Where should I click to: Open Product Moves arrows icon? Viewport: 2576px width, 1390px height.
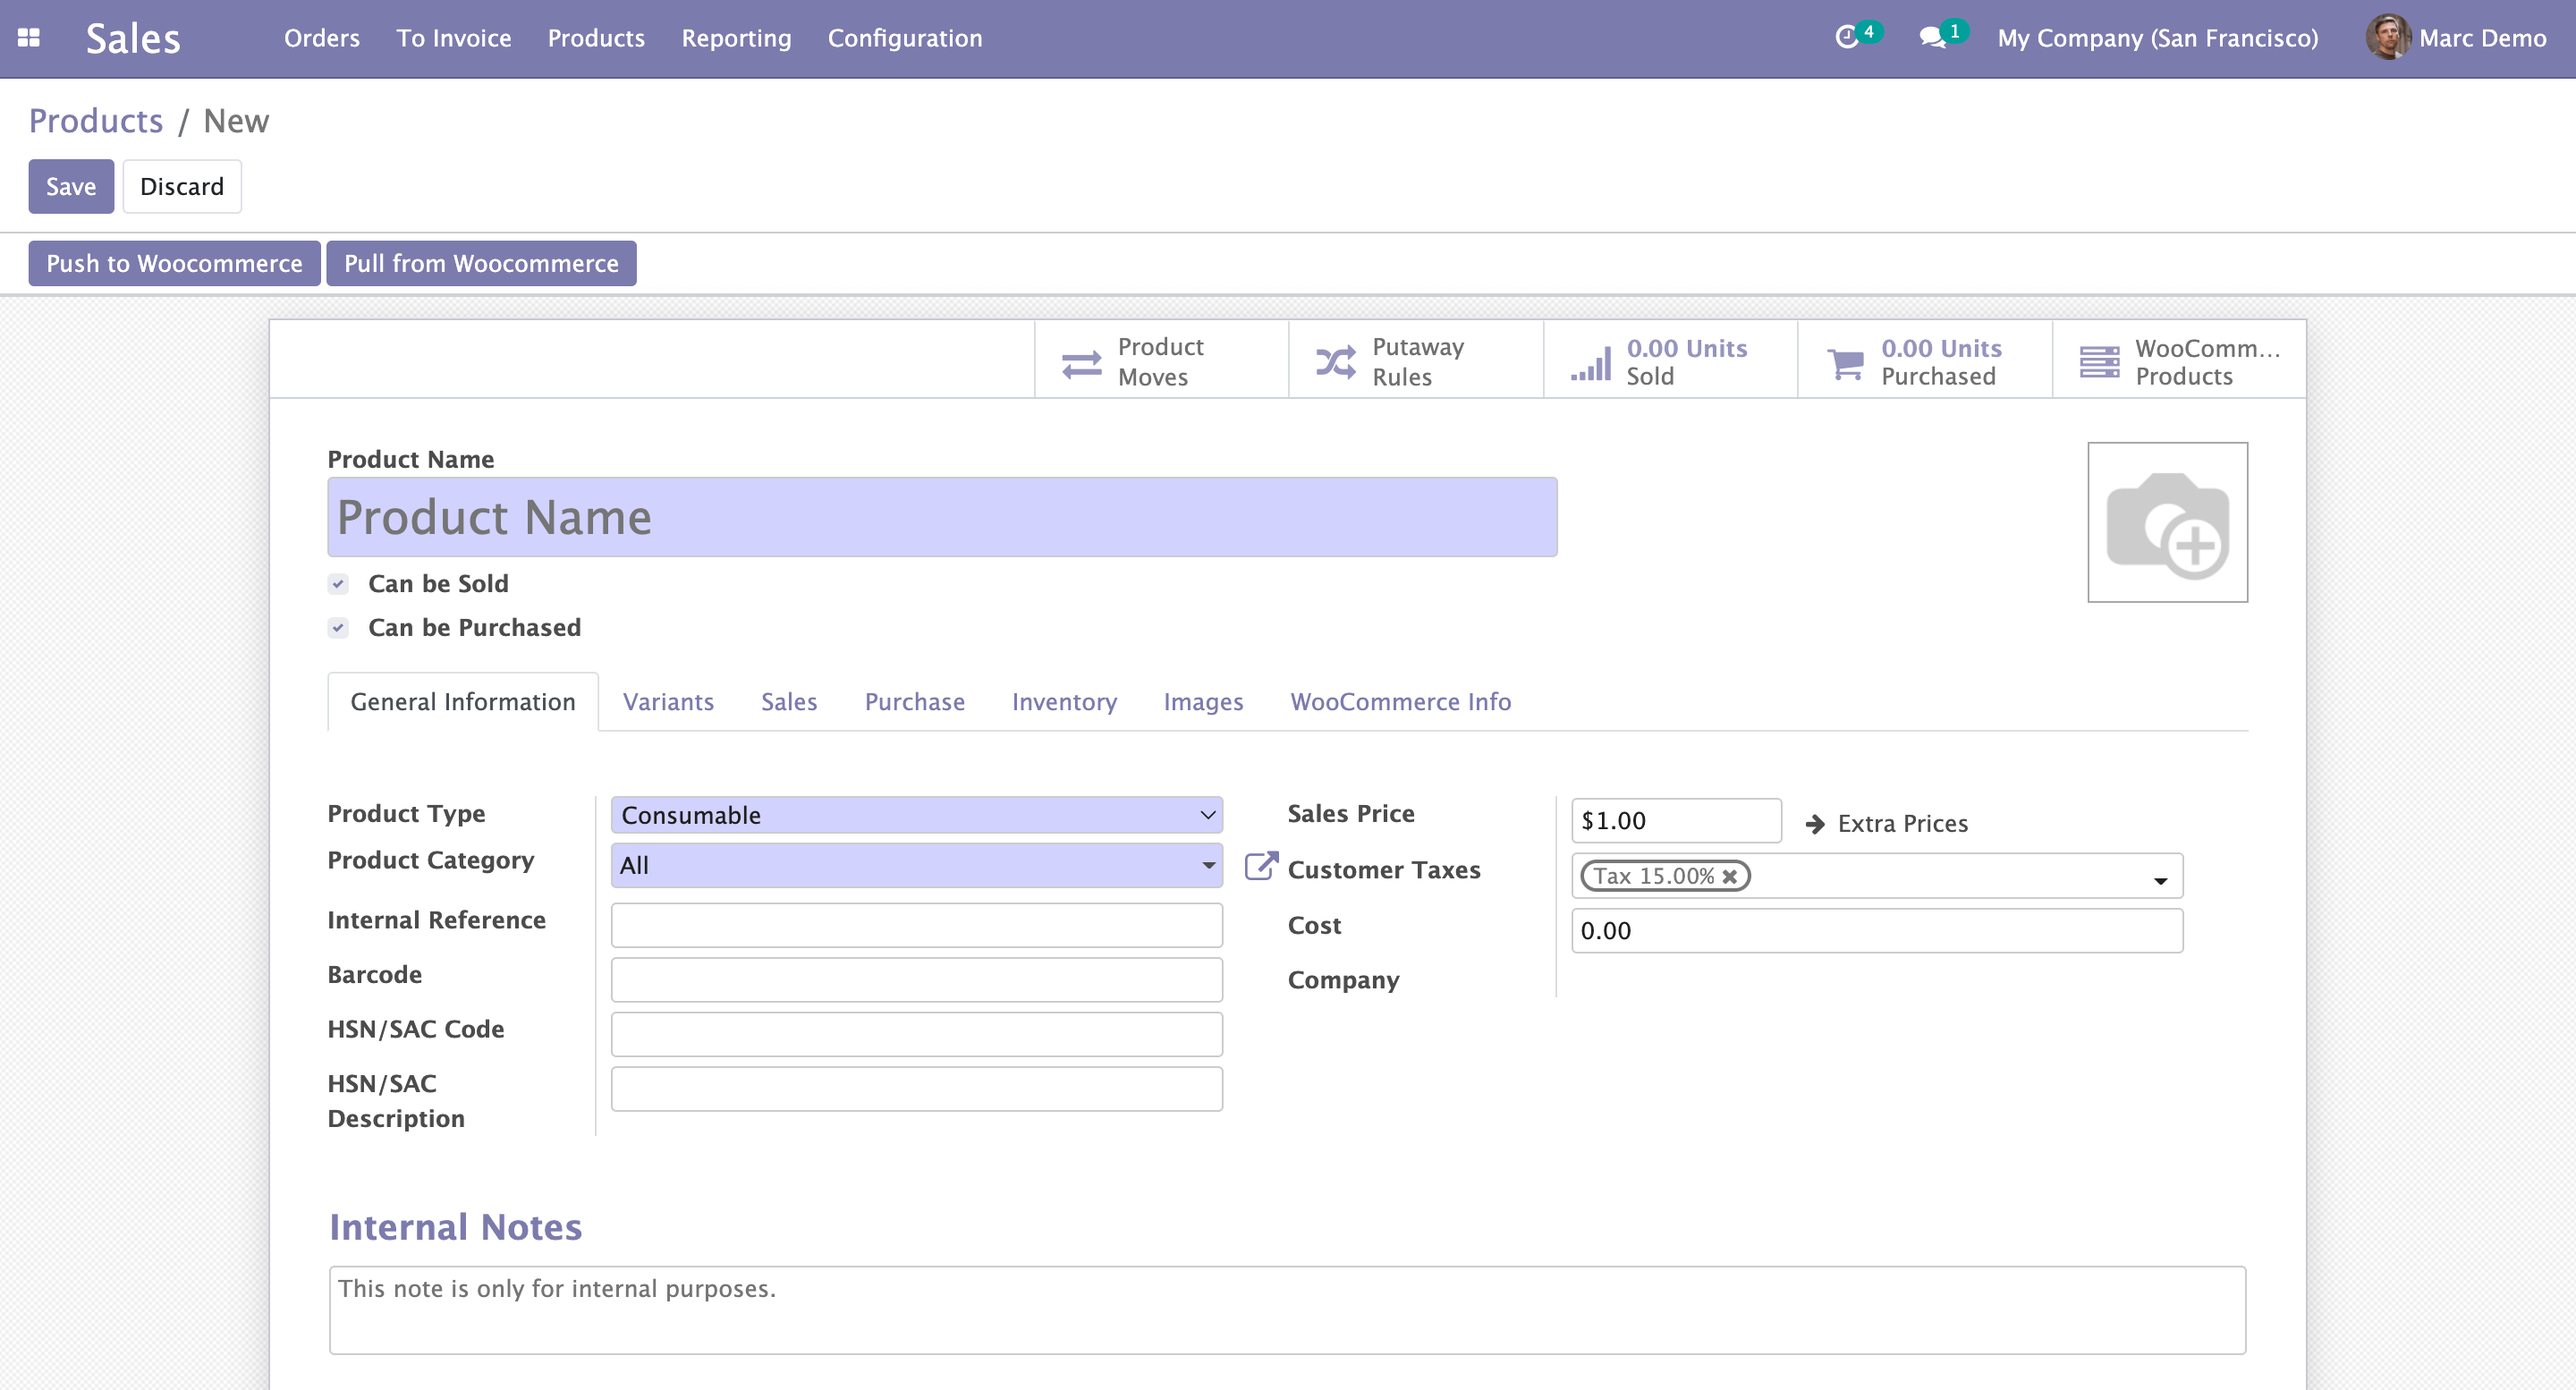point(1081,363)
